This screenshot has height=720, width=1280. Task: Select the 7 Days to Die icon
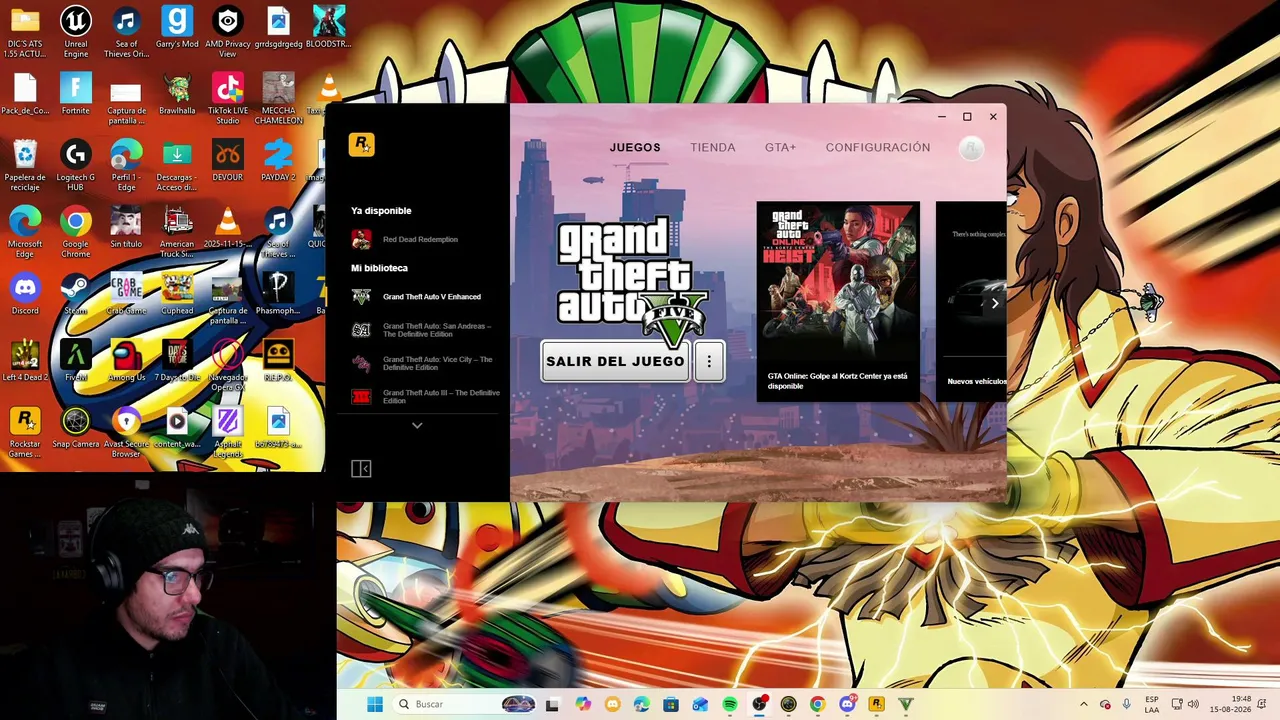coord(177,361)
